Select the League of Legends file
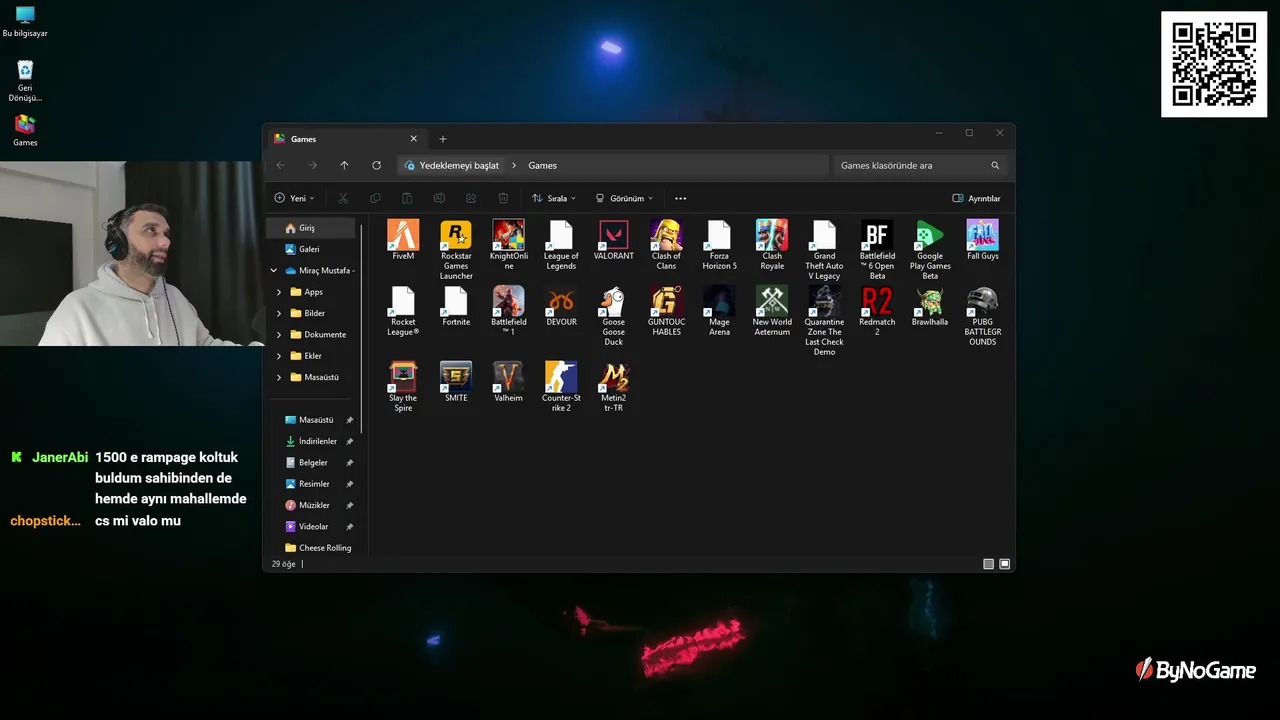Viewport: 1280px width, 720px height. [561, 245]
